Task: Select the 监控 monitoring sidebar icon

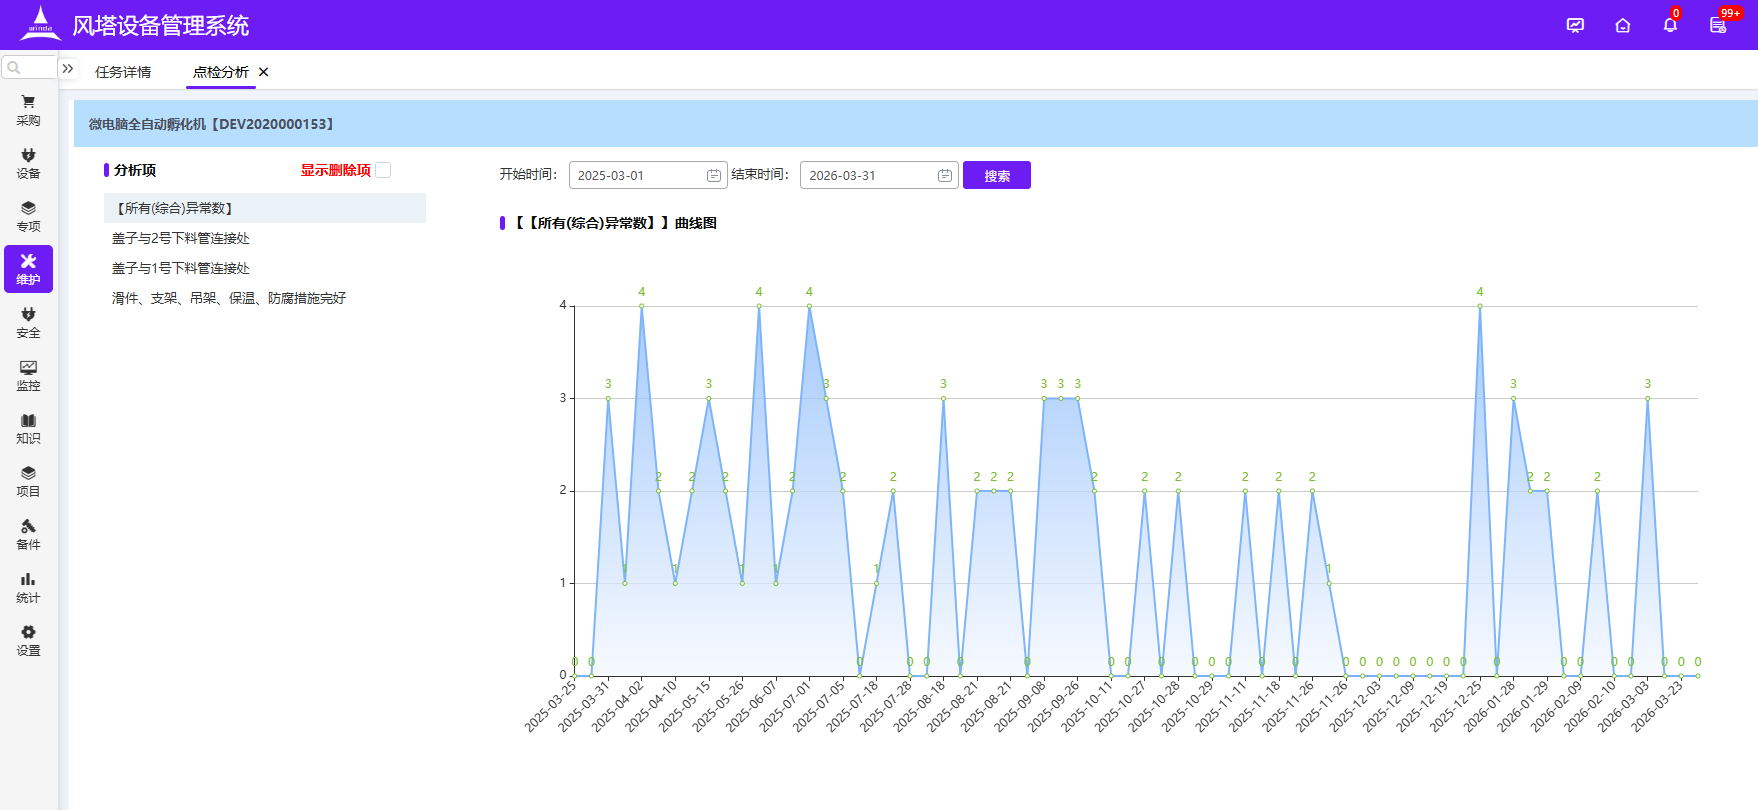Action: 28,375
